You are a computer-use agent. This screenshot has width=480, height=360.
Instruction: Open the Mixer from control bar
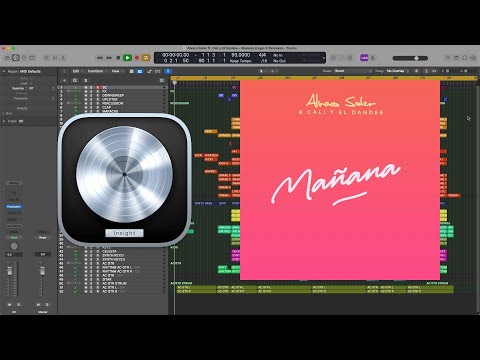(x=55, y=58)
